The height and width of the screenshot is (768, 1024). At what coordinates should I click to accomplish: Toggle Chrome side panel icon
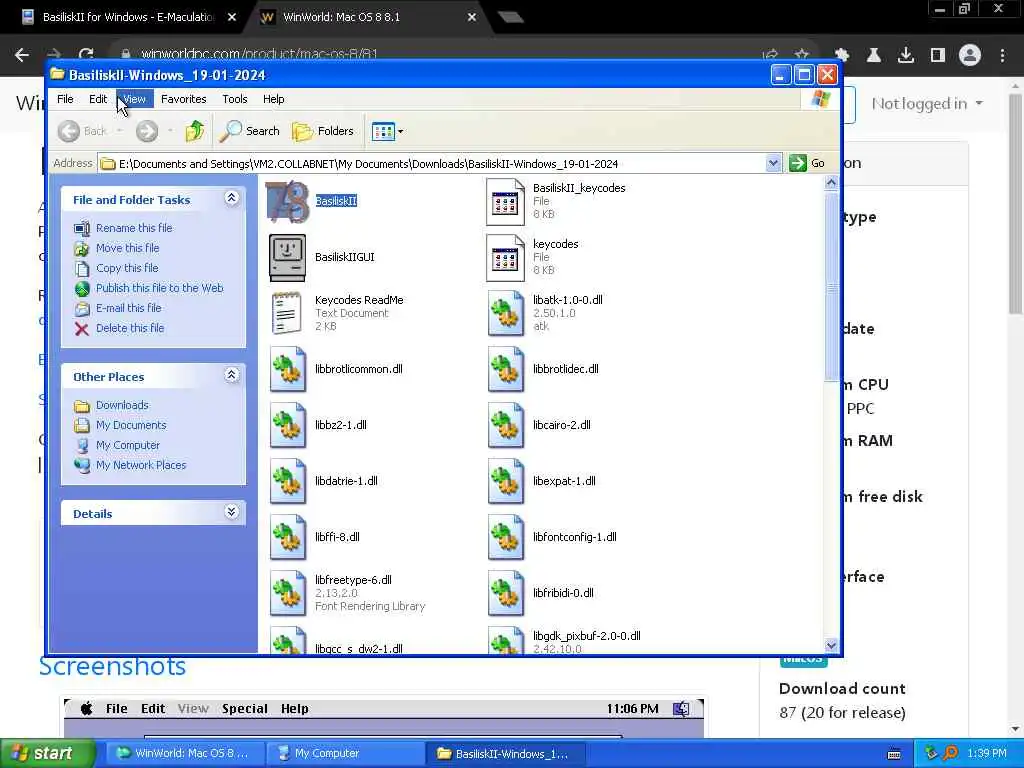[938, 55]
